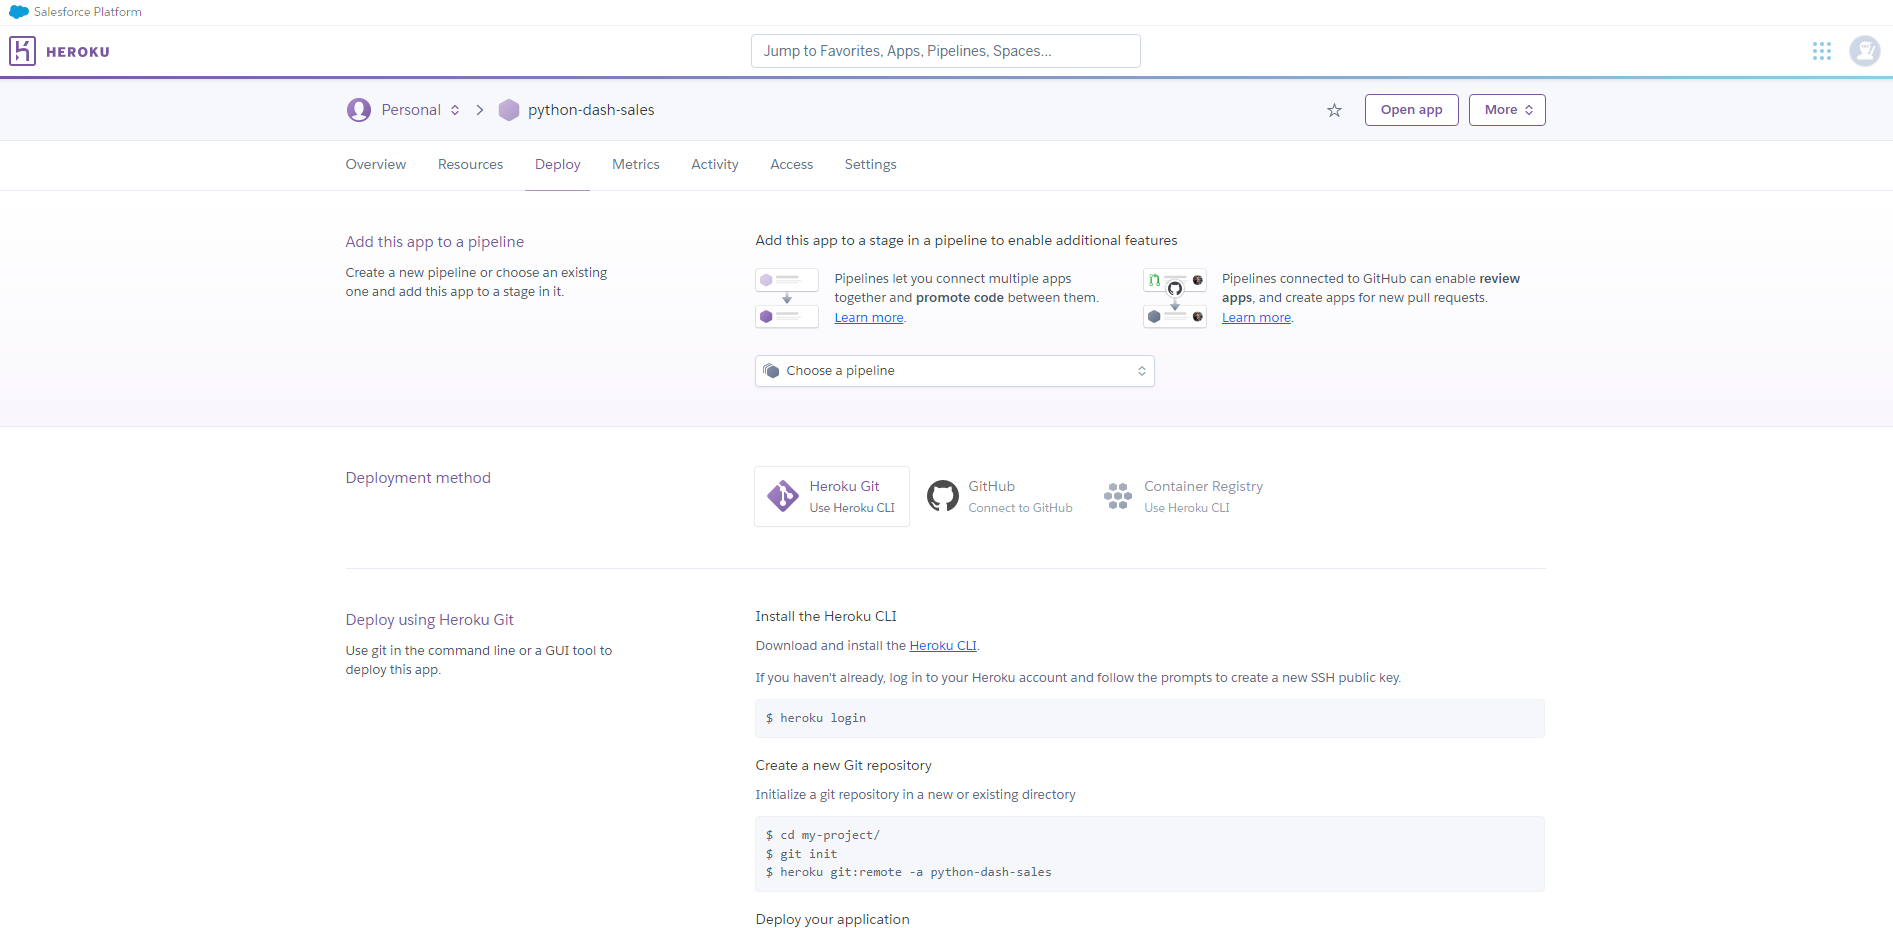Click the GitHub review apps illustration icon
1893x928 pixels.
point(1175,298)
